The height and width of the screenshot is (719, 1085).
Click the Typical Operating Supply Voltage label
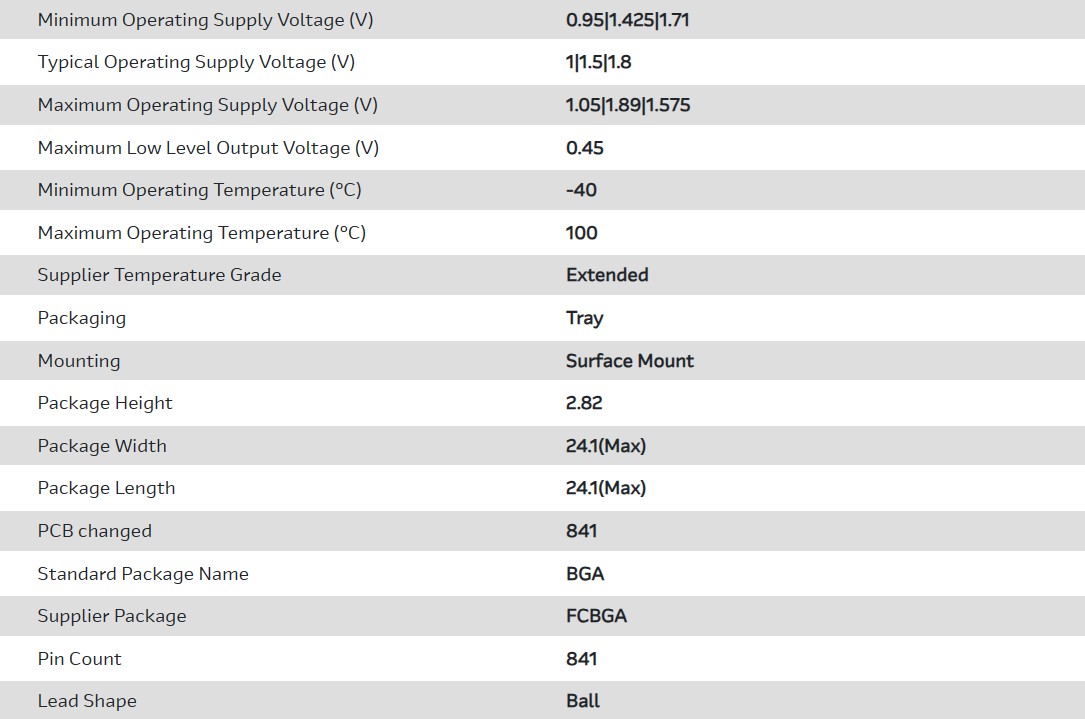point(196,62)
